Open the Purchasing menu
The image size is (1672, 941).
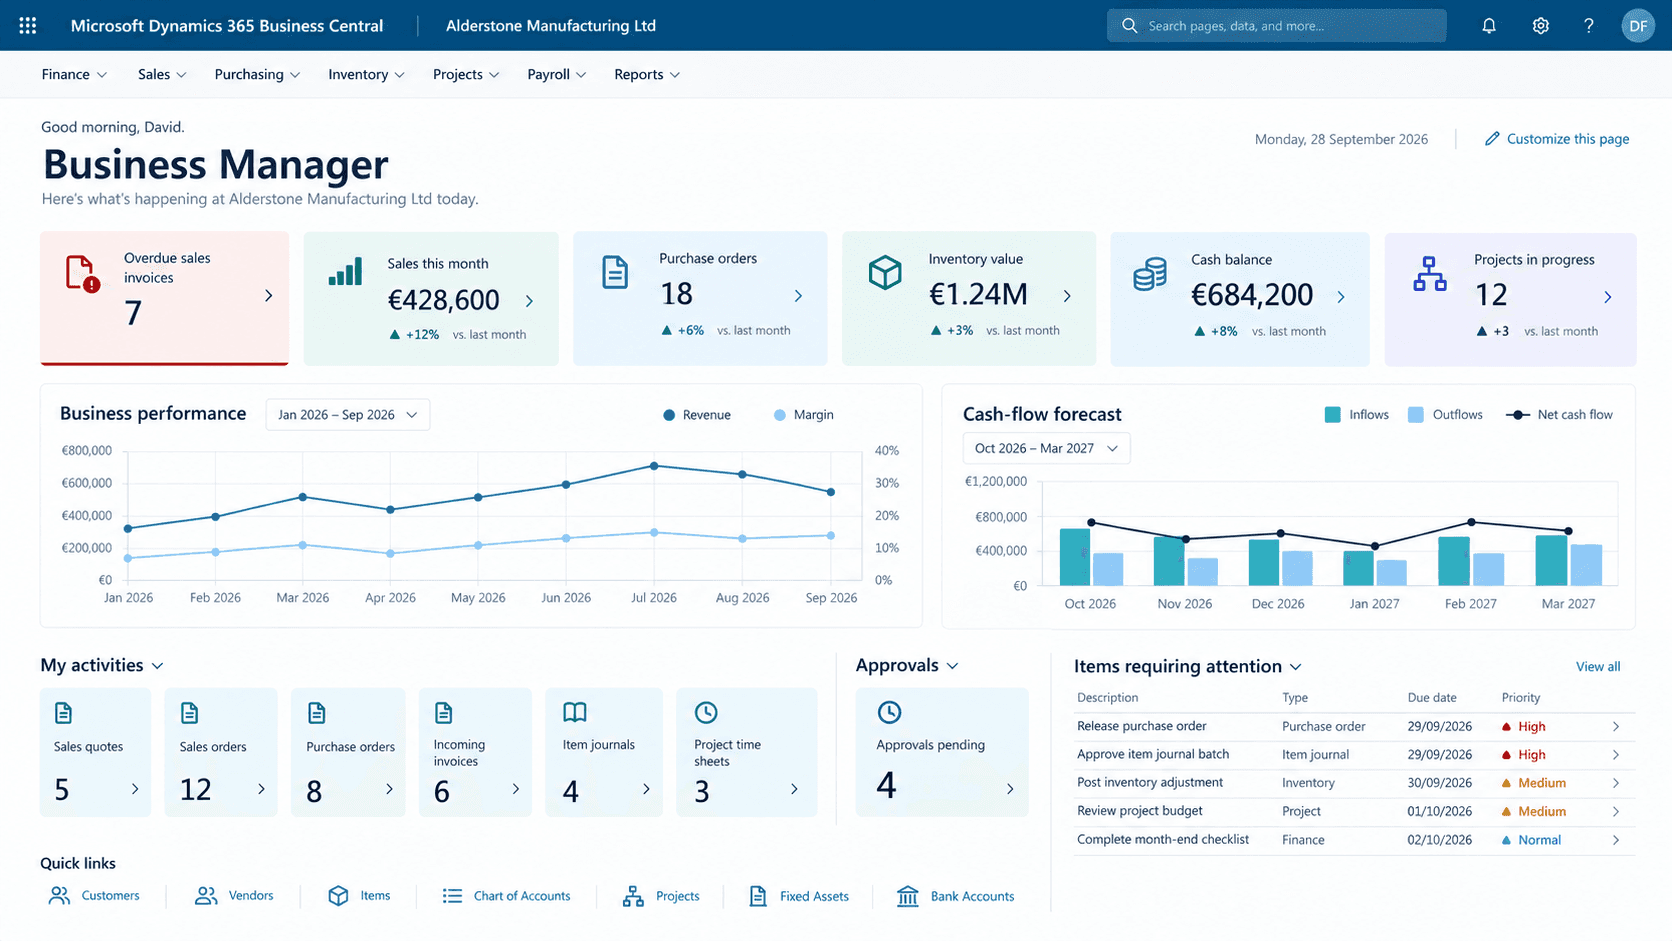point(257,75)
